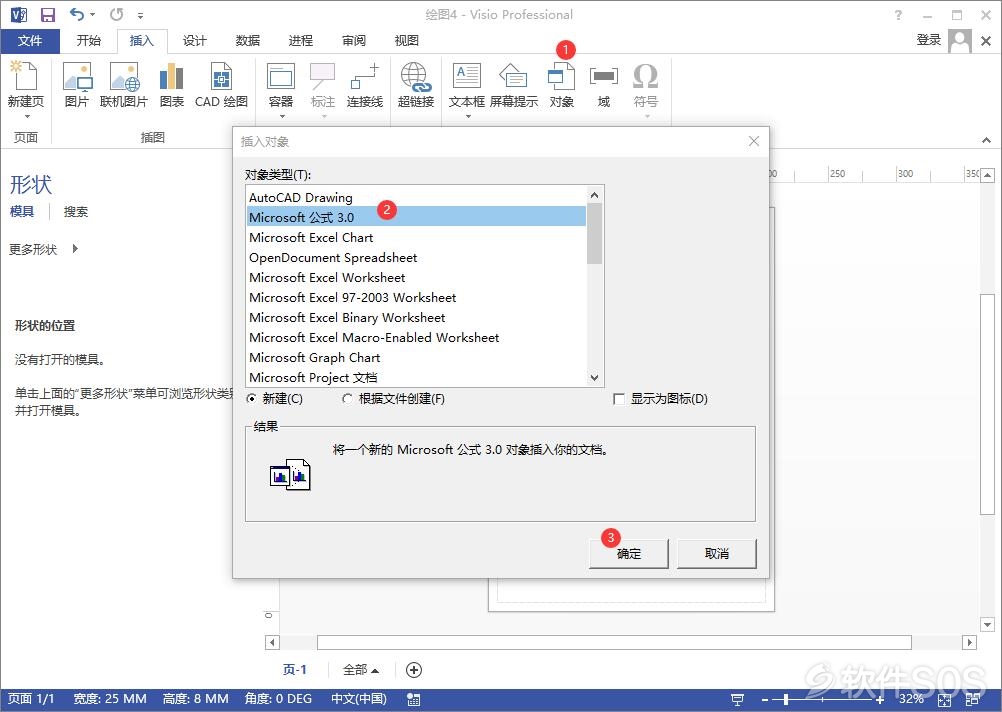This screenshot has width=1002, height=712.
Task: Save the drawing with the floppy icon
Action: pyautogui.click(x=48, y=14)
